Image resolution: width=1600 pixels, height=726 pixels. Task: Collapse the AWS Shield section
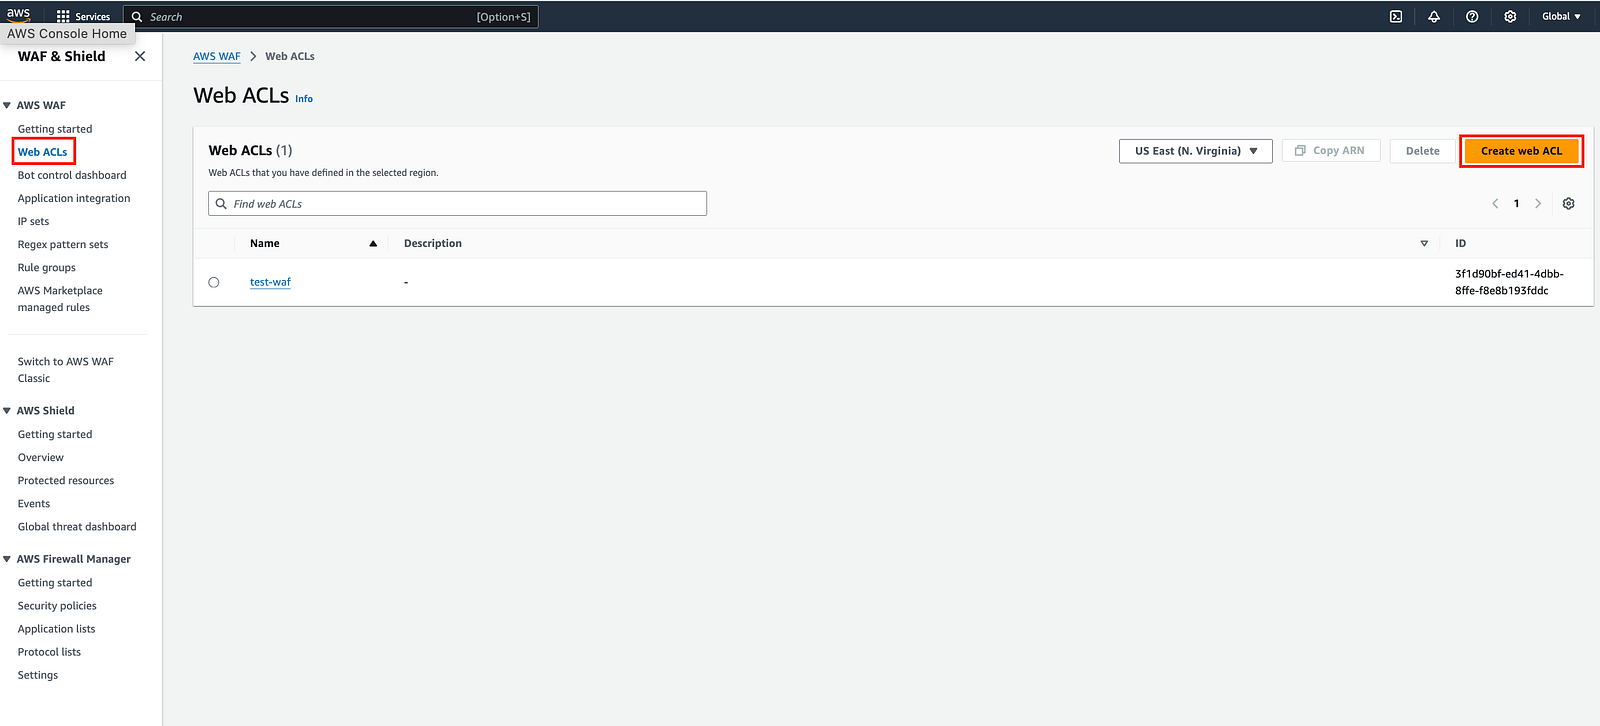(x=7, y=411)
